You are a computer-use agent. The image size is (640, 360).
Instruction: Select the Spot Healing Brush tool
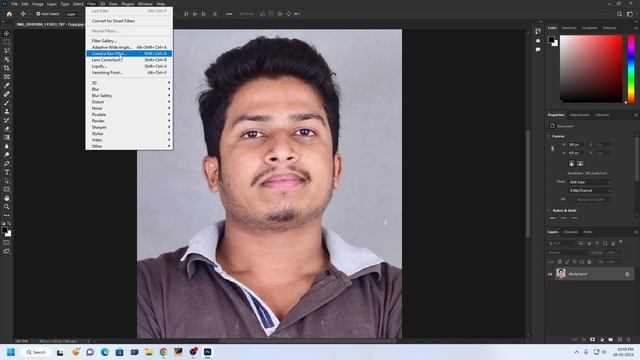7,94
